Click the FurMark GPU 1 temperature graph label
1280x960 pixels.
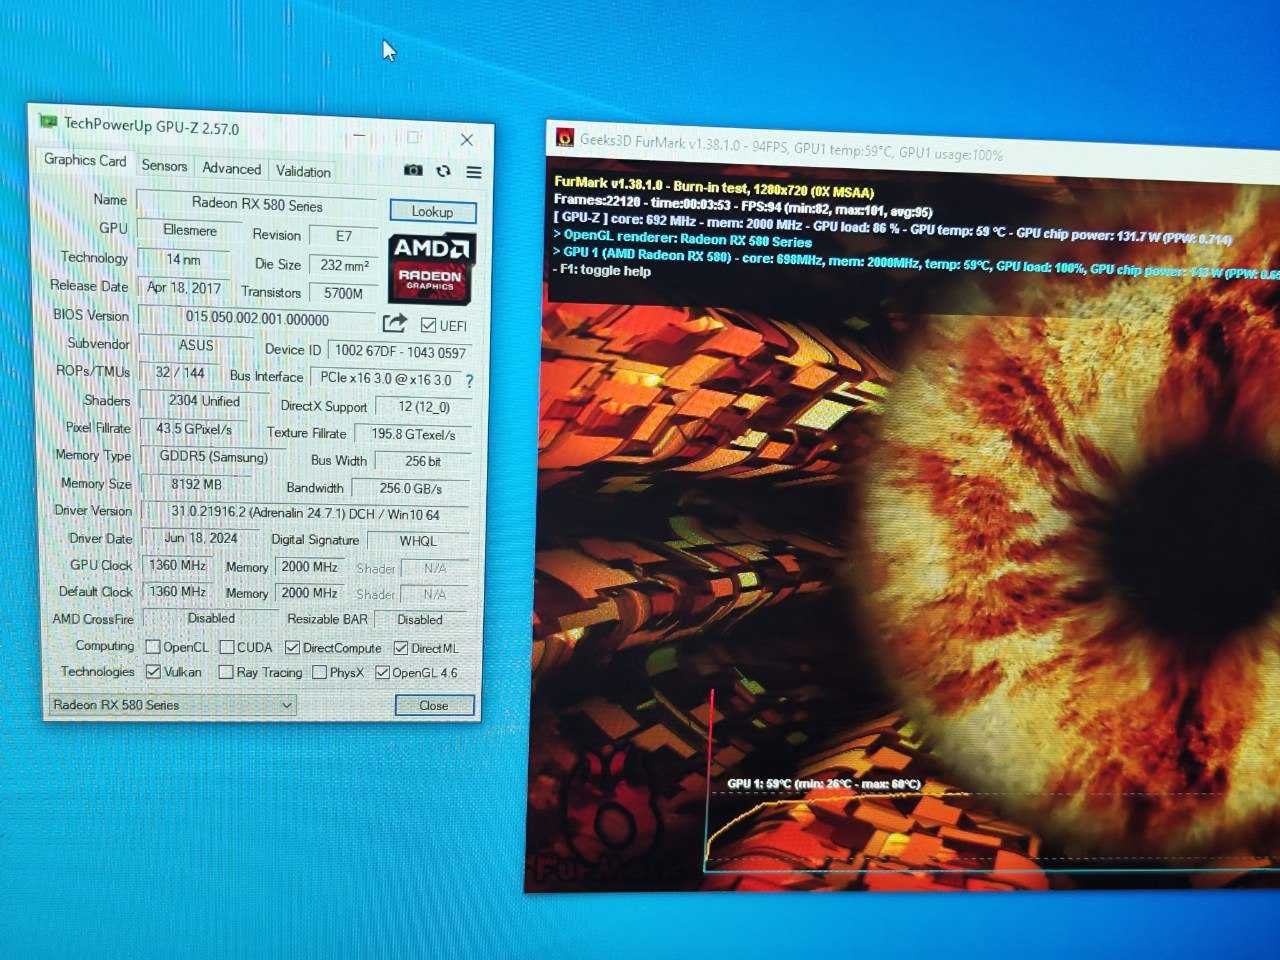click(823, 784)
